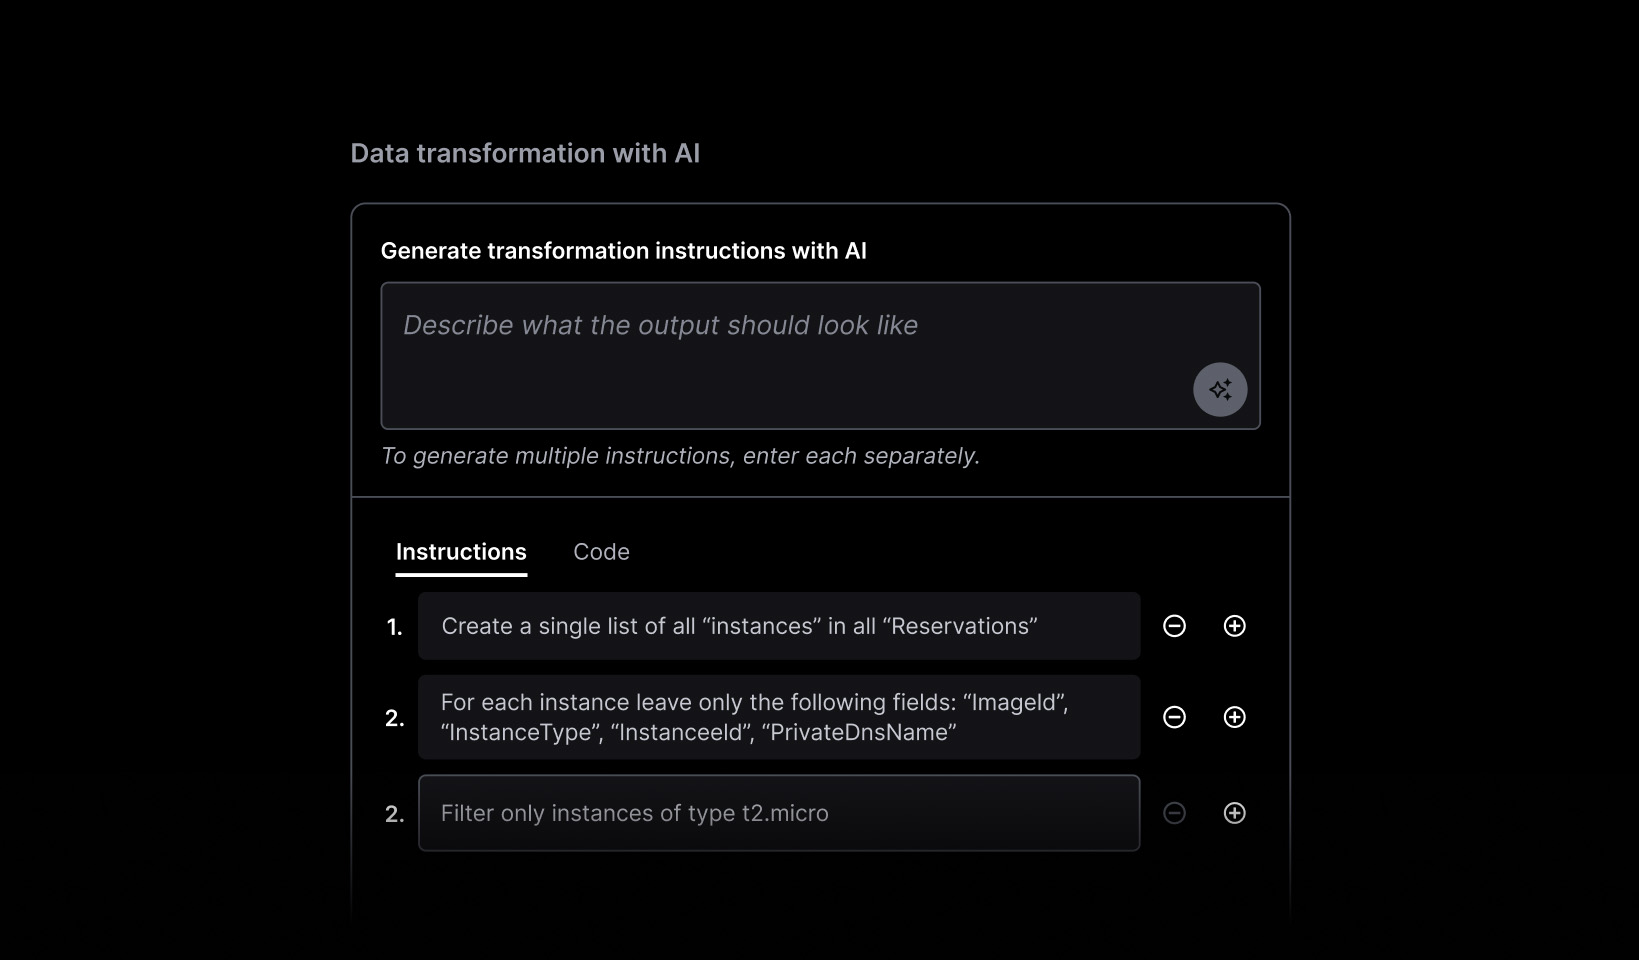Switch to the Code tab
Viewport: 1639px width, 960px height.
click(601, 552)
